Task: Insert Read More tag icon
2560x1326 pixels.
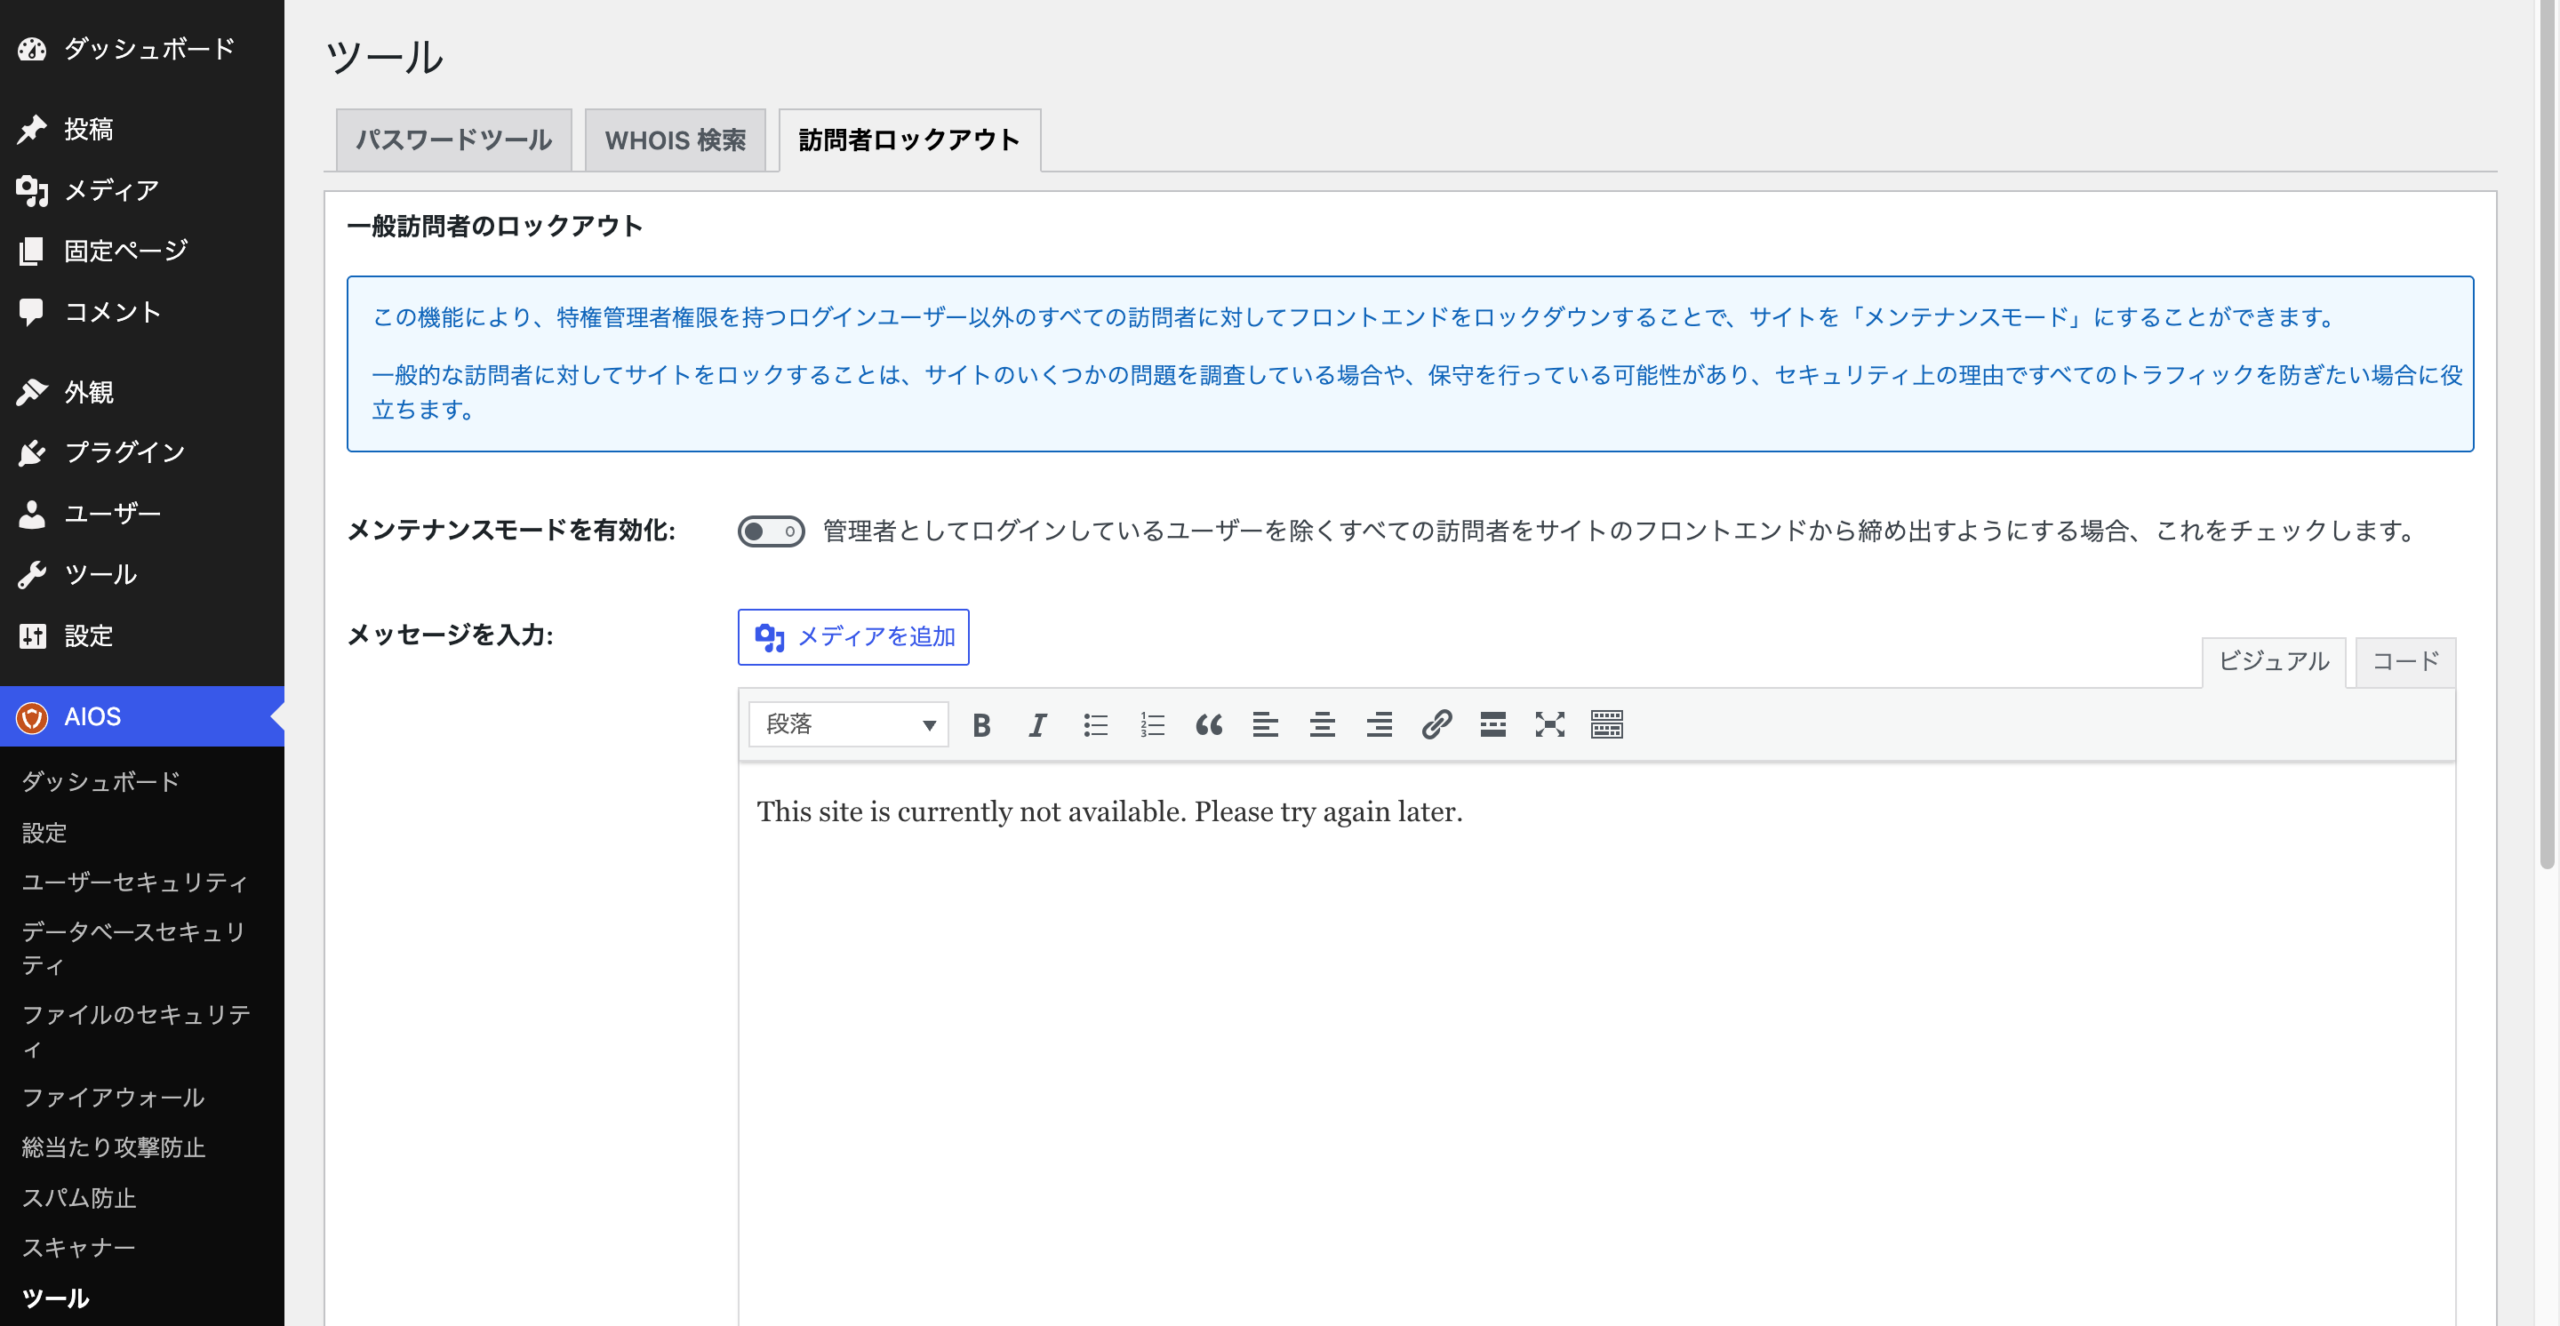Action: click(1493, 725)
